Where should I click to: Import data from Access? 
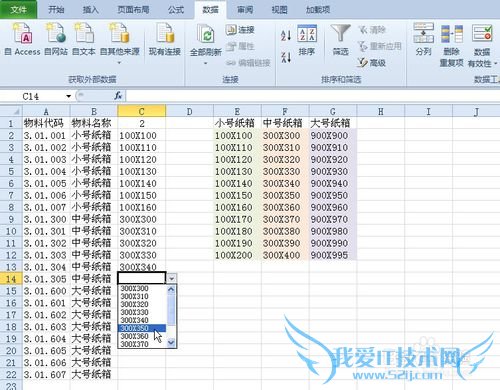22,39
